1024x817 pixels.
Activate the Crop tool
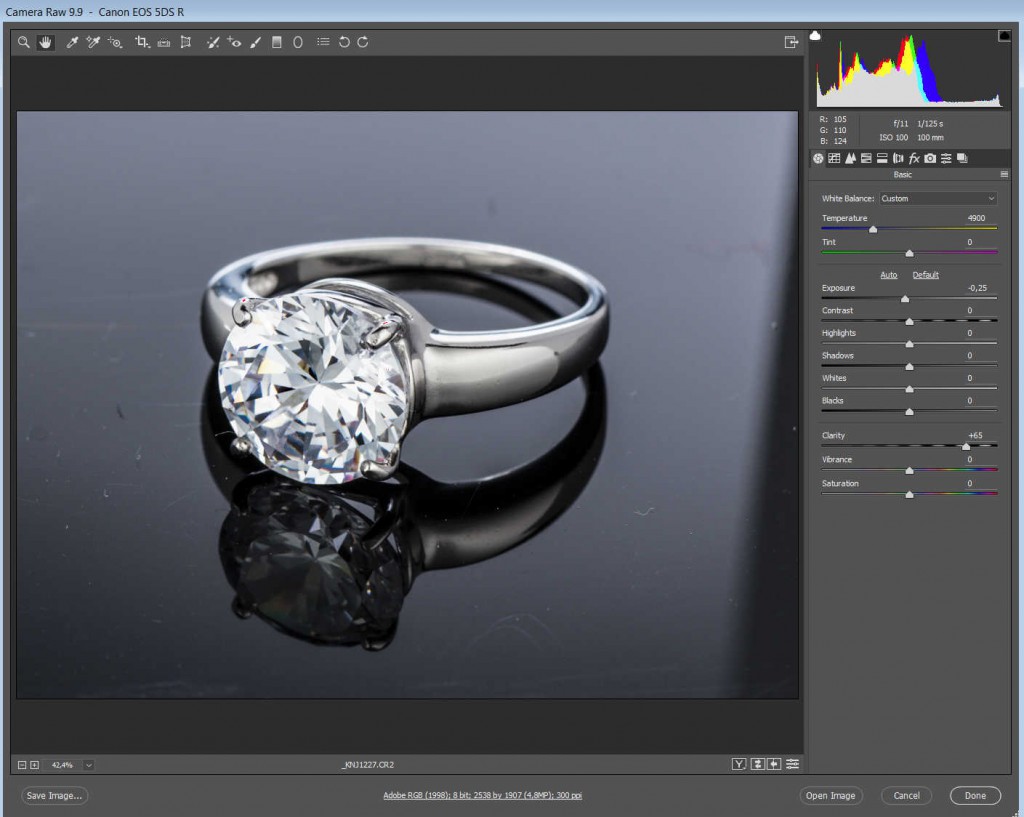point(141,42)
